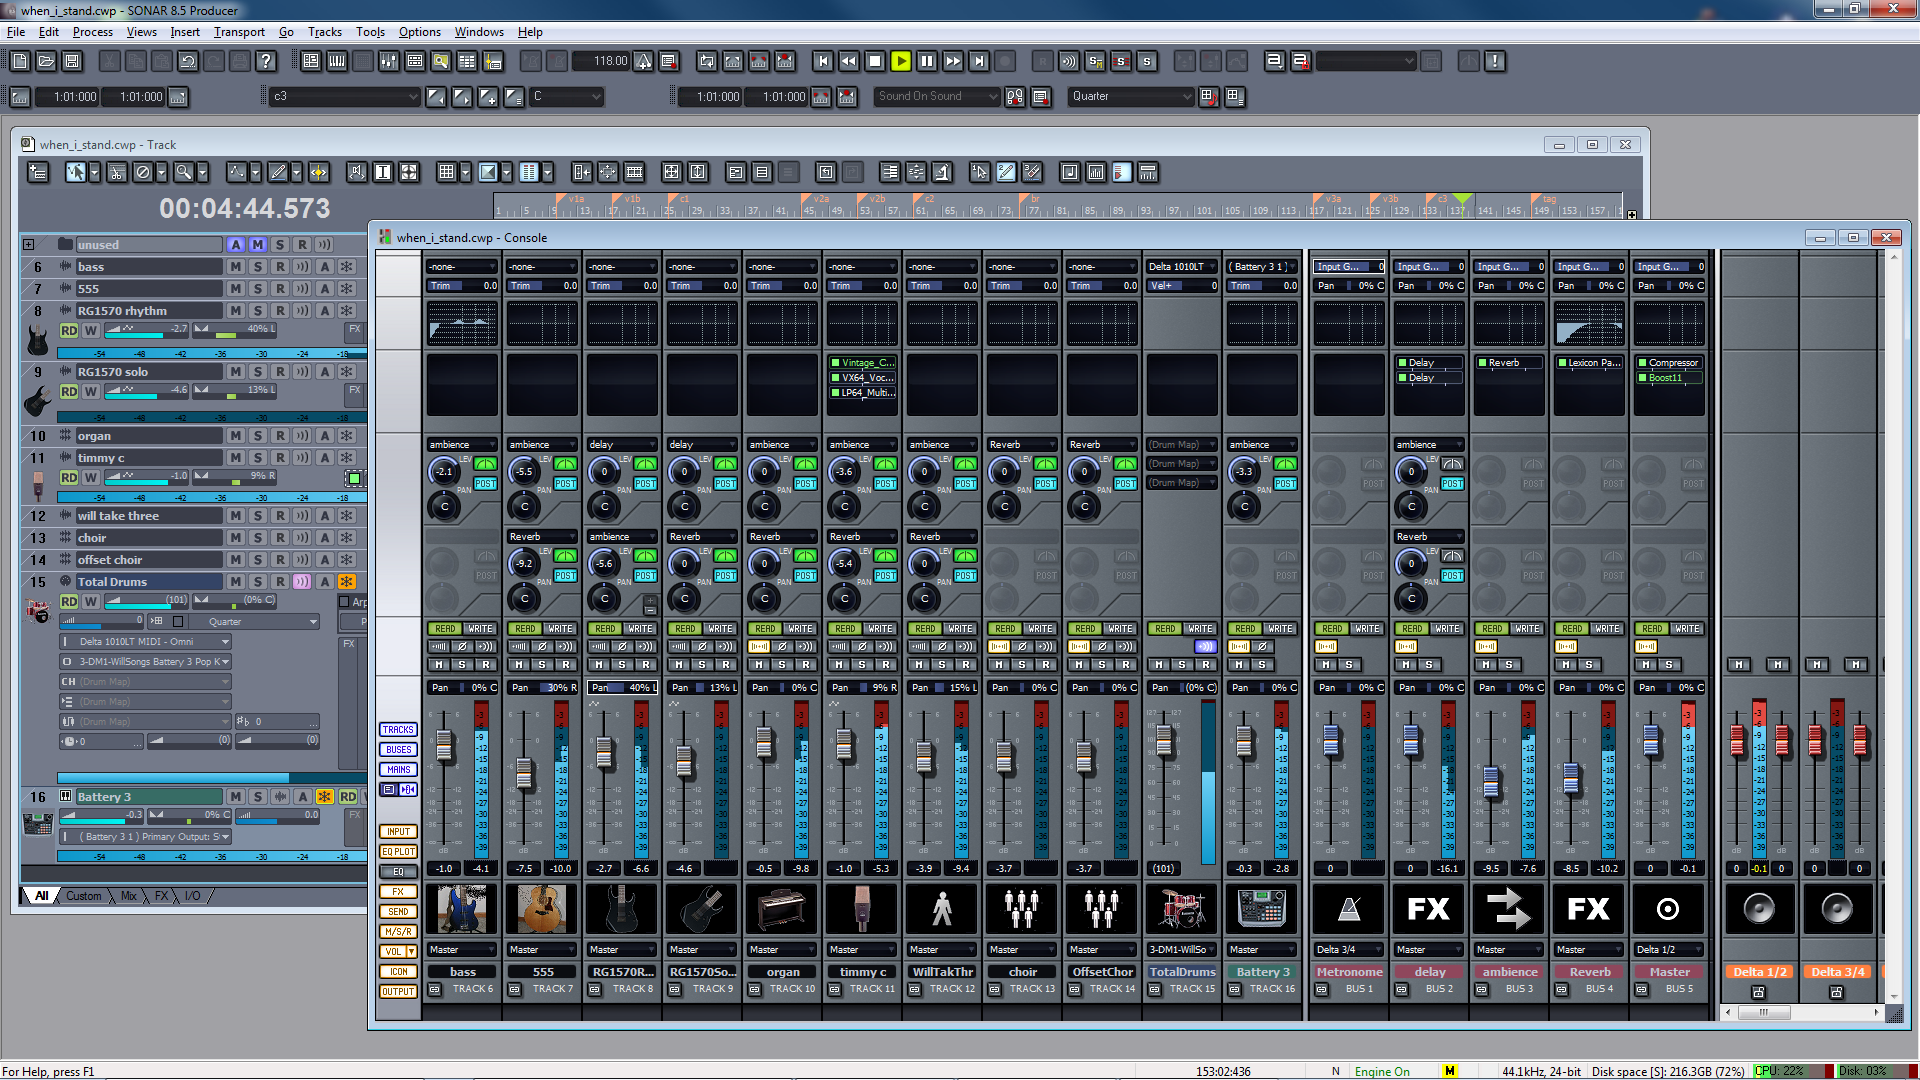The width and height of the screenshot is (1920, 1080).
Task: Click the metronome icon on Metronome bus strip
Action: [x=1349, y=909]
